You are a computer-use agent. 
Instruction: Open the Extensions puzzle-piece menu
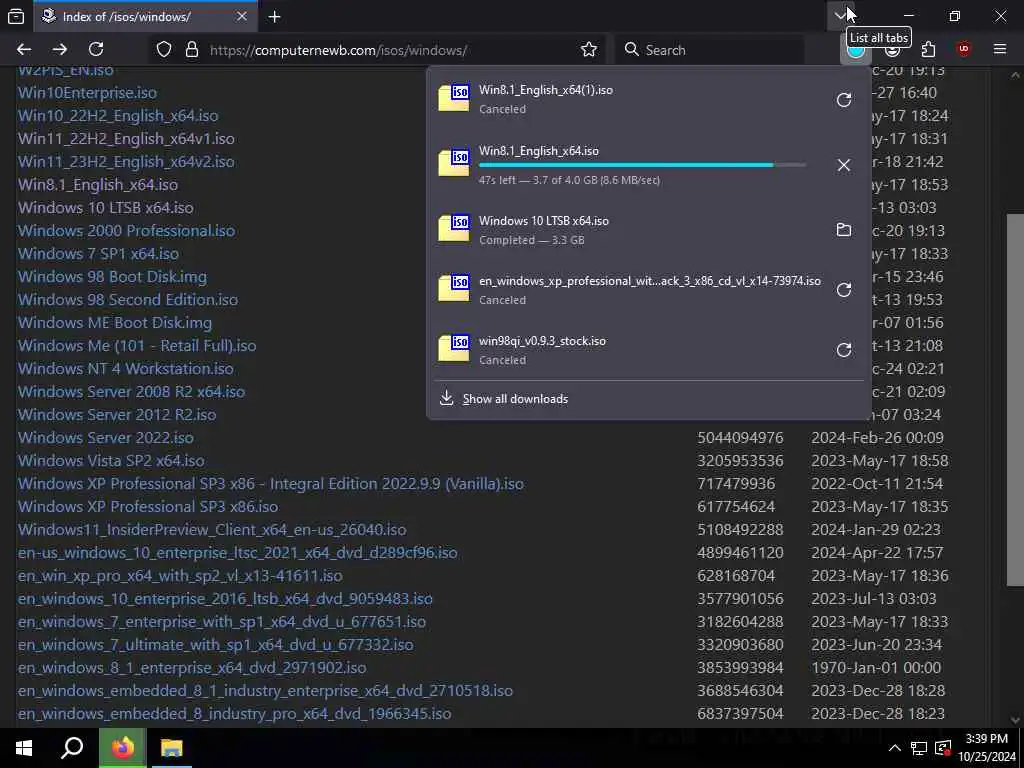point(928,50)
